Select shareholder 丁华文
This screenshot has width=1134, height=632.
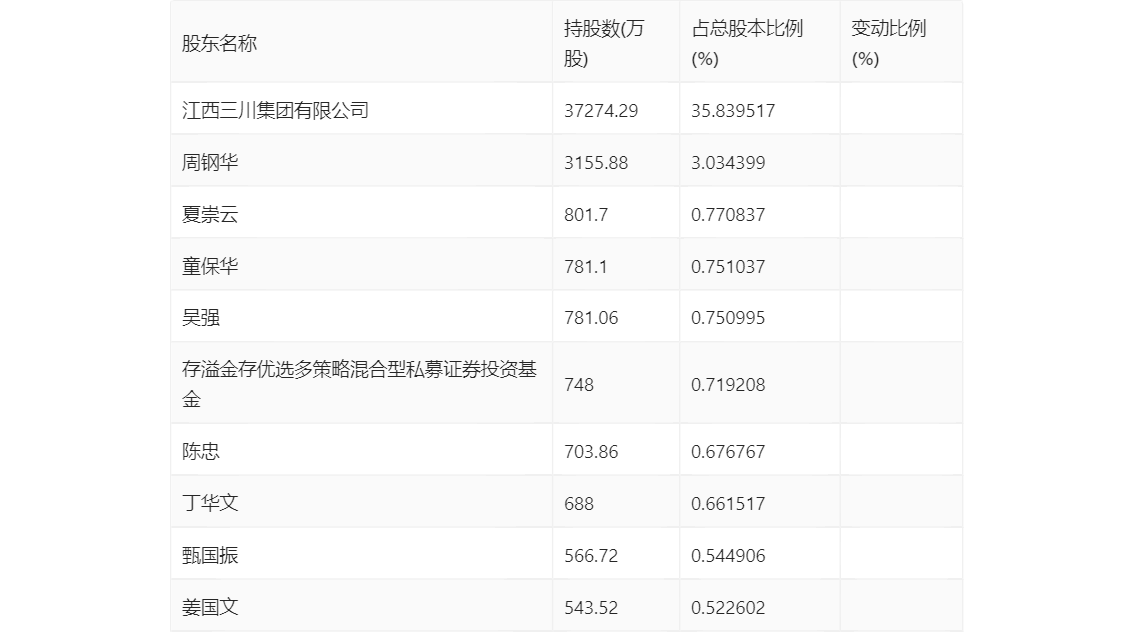point(210,504)
